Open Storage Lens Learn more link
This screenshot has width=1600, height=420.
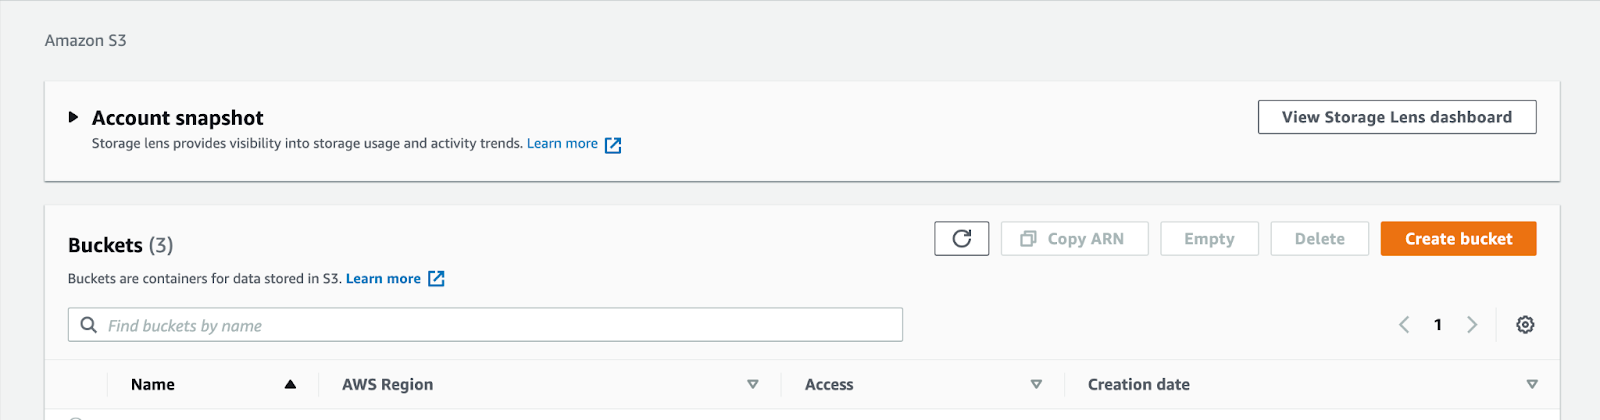click(x=562, y=144)
